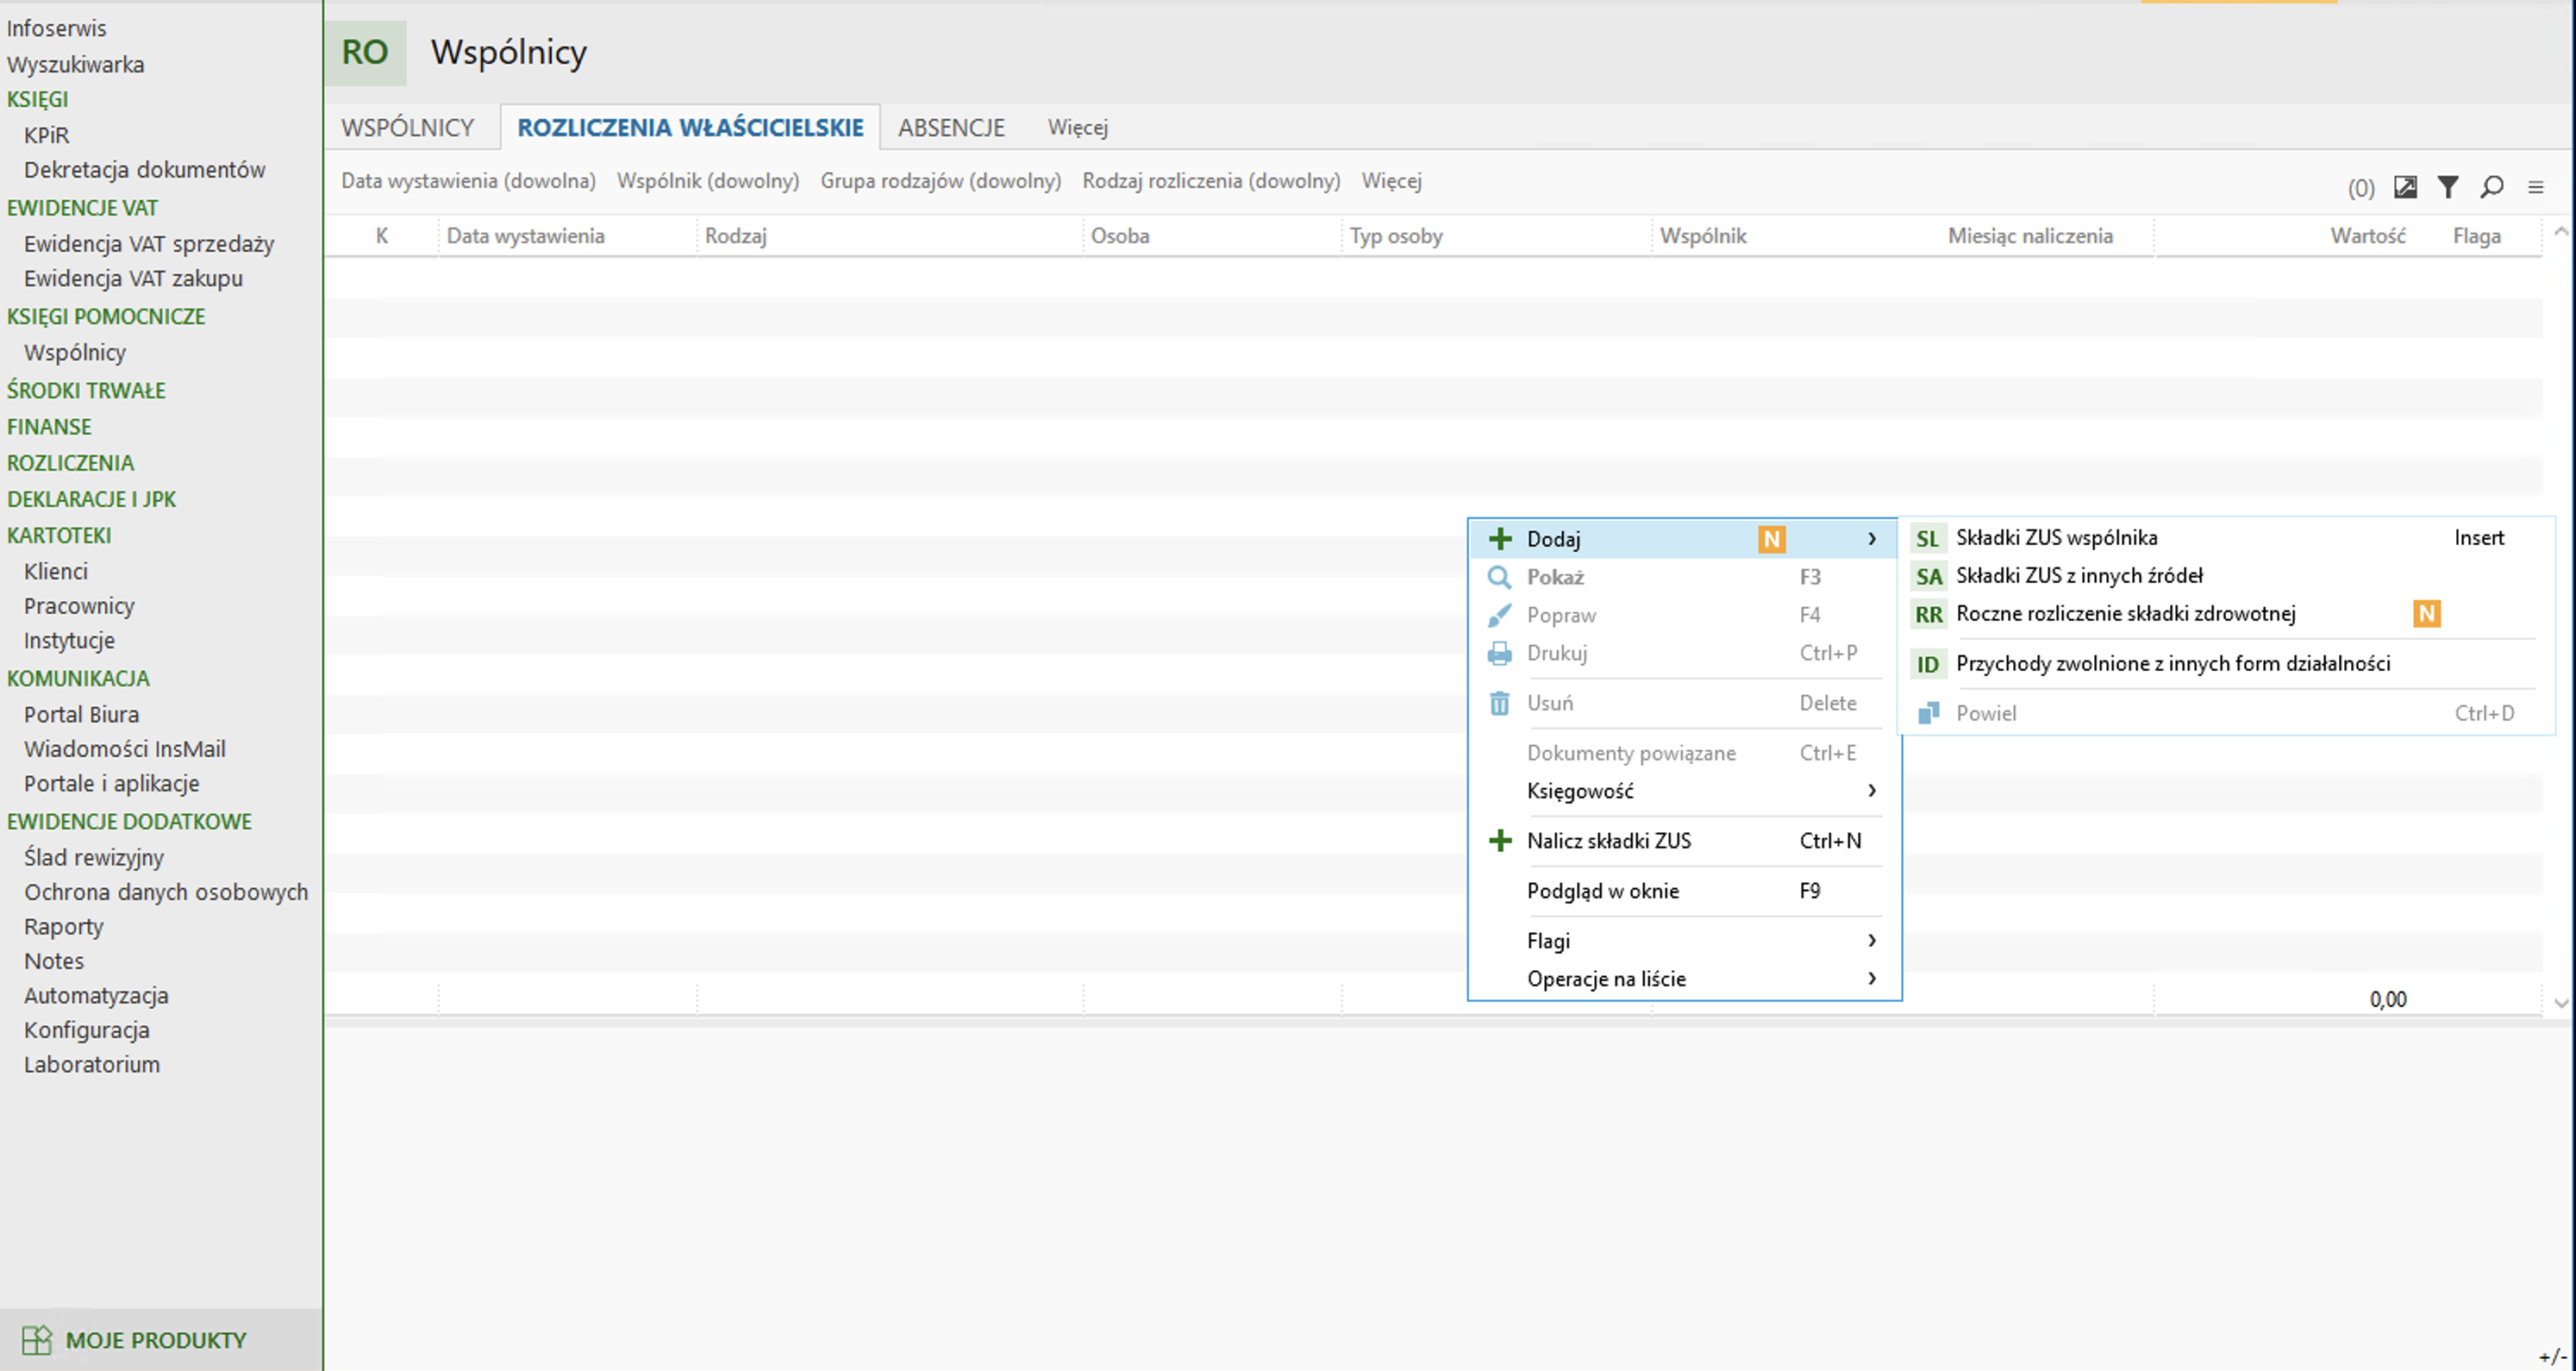The image size is (2576, 1371).
Task: Click the filter funnel icon
Action: tap(2448, 187)
